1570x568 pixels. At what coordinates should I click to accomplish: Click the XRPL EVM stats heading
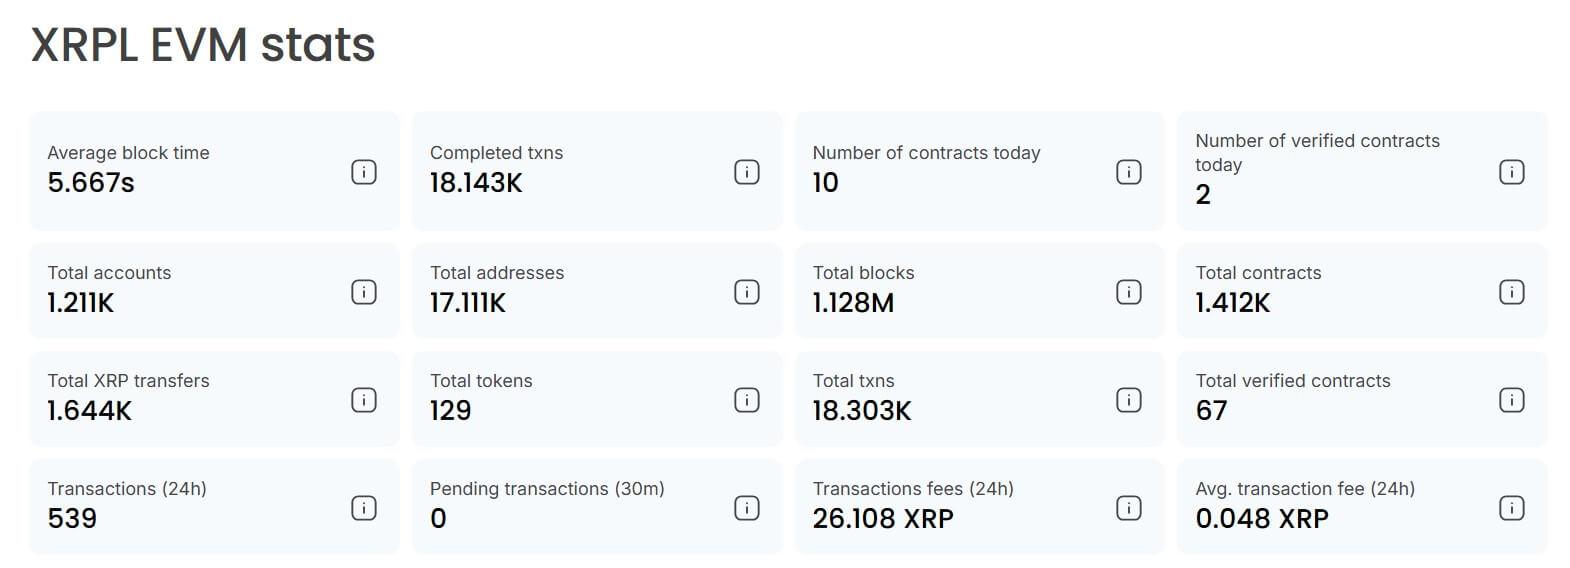tap(203, 45)
